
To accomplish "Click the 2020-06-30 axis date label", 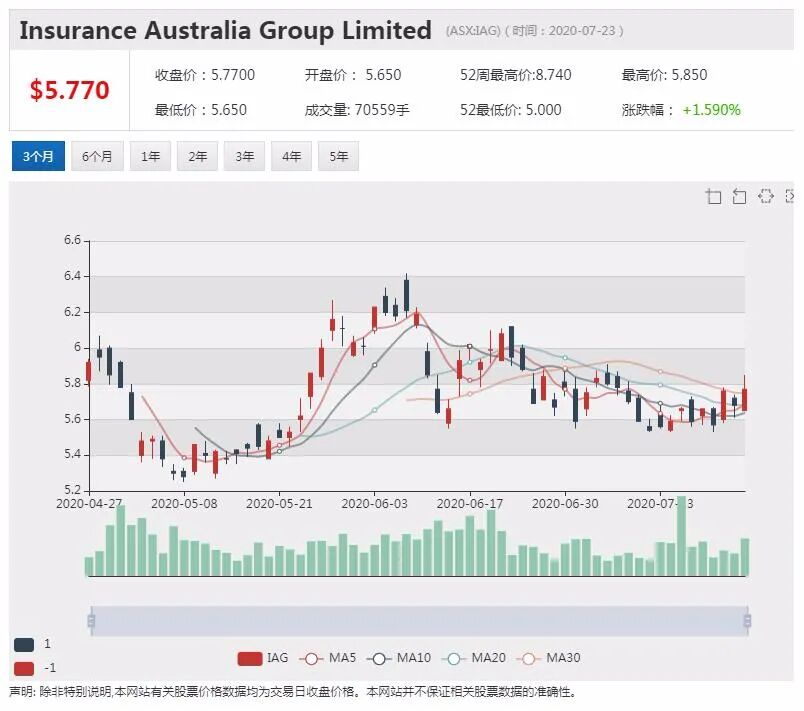I will [565, 503].
